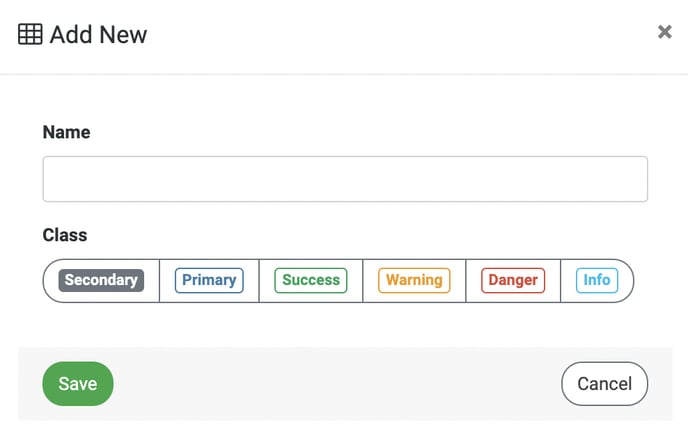Click the Class field label
This screenshot has width=688, height=438.
(65, 235)
